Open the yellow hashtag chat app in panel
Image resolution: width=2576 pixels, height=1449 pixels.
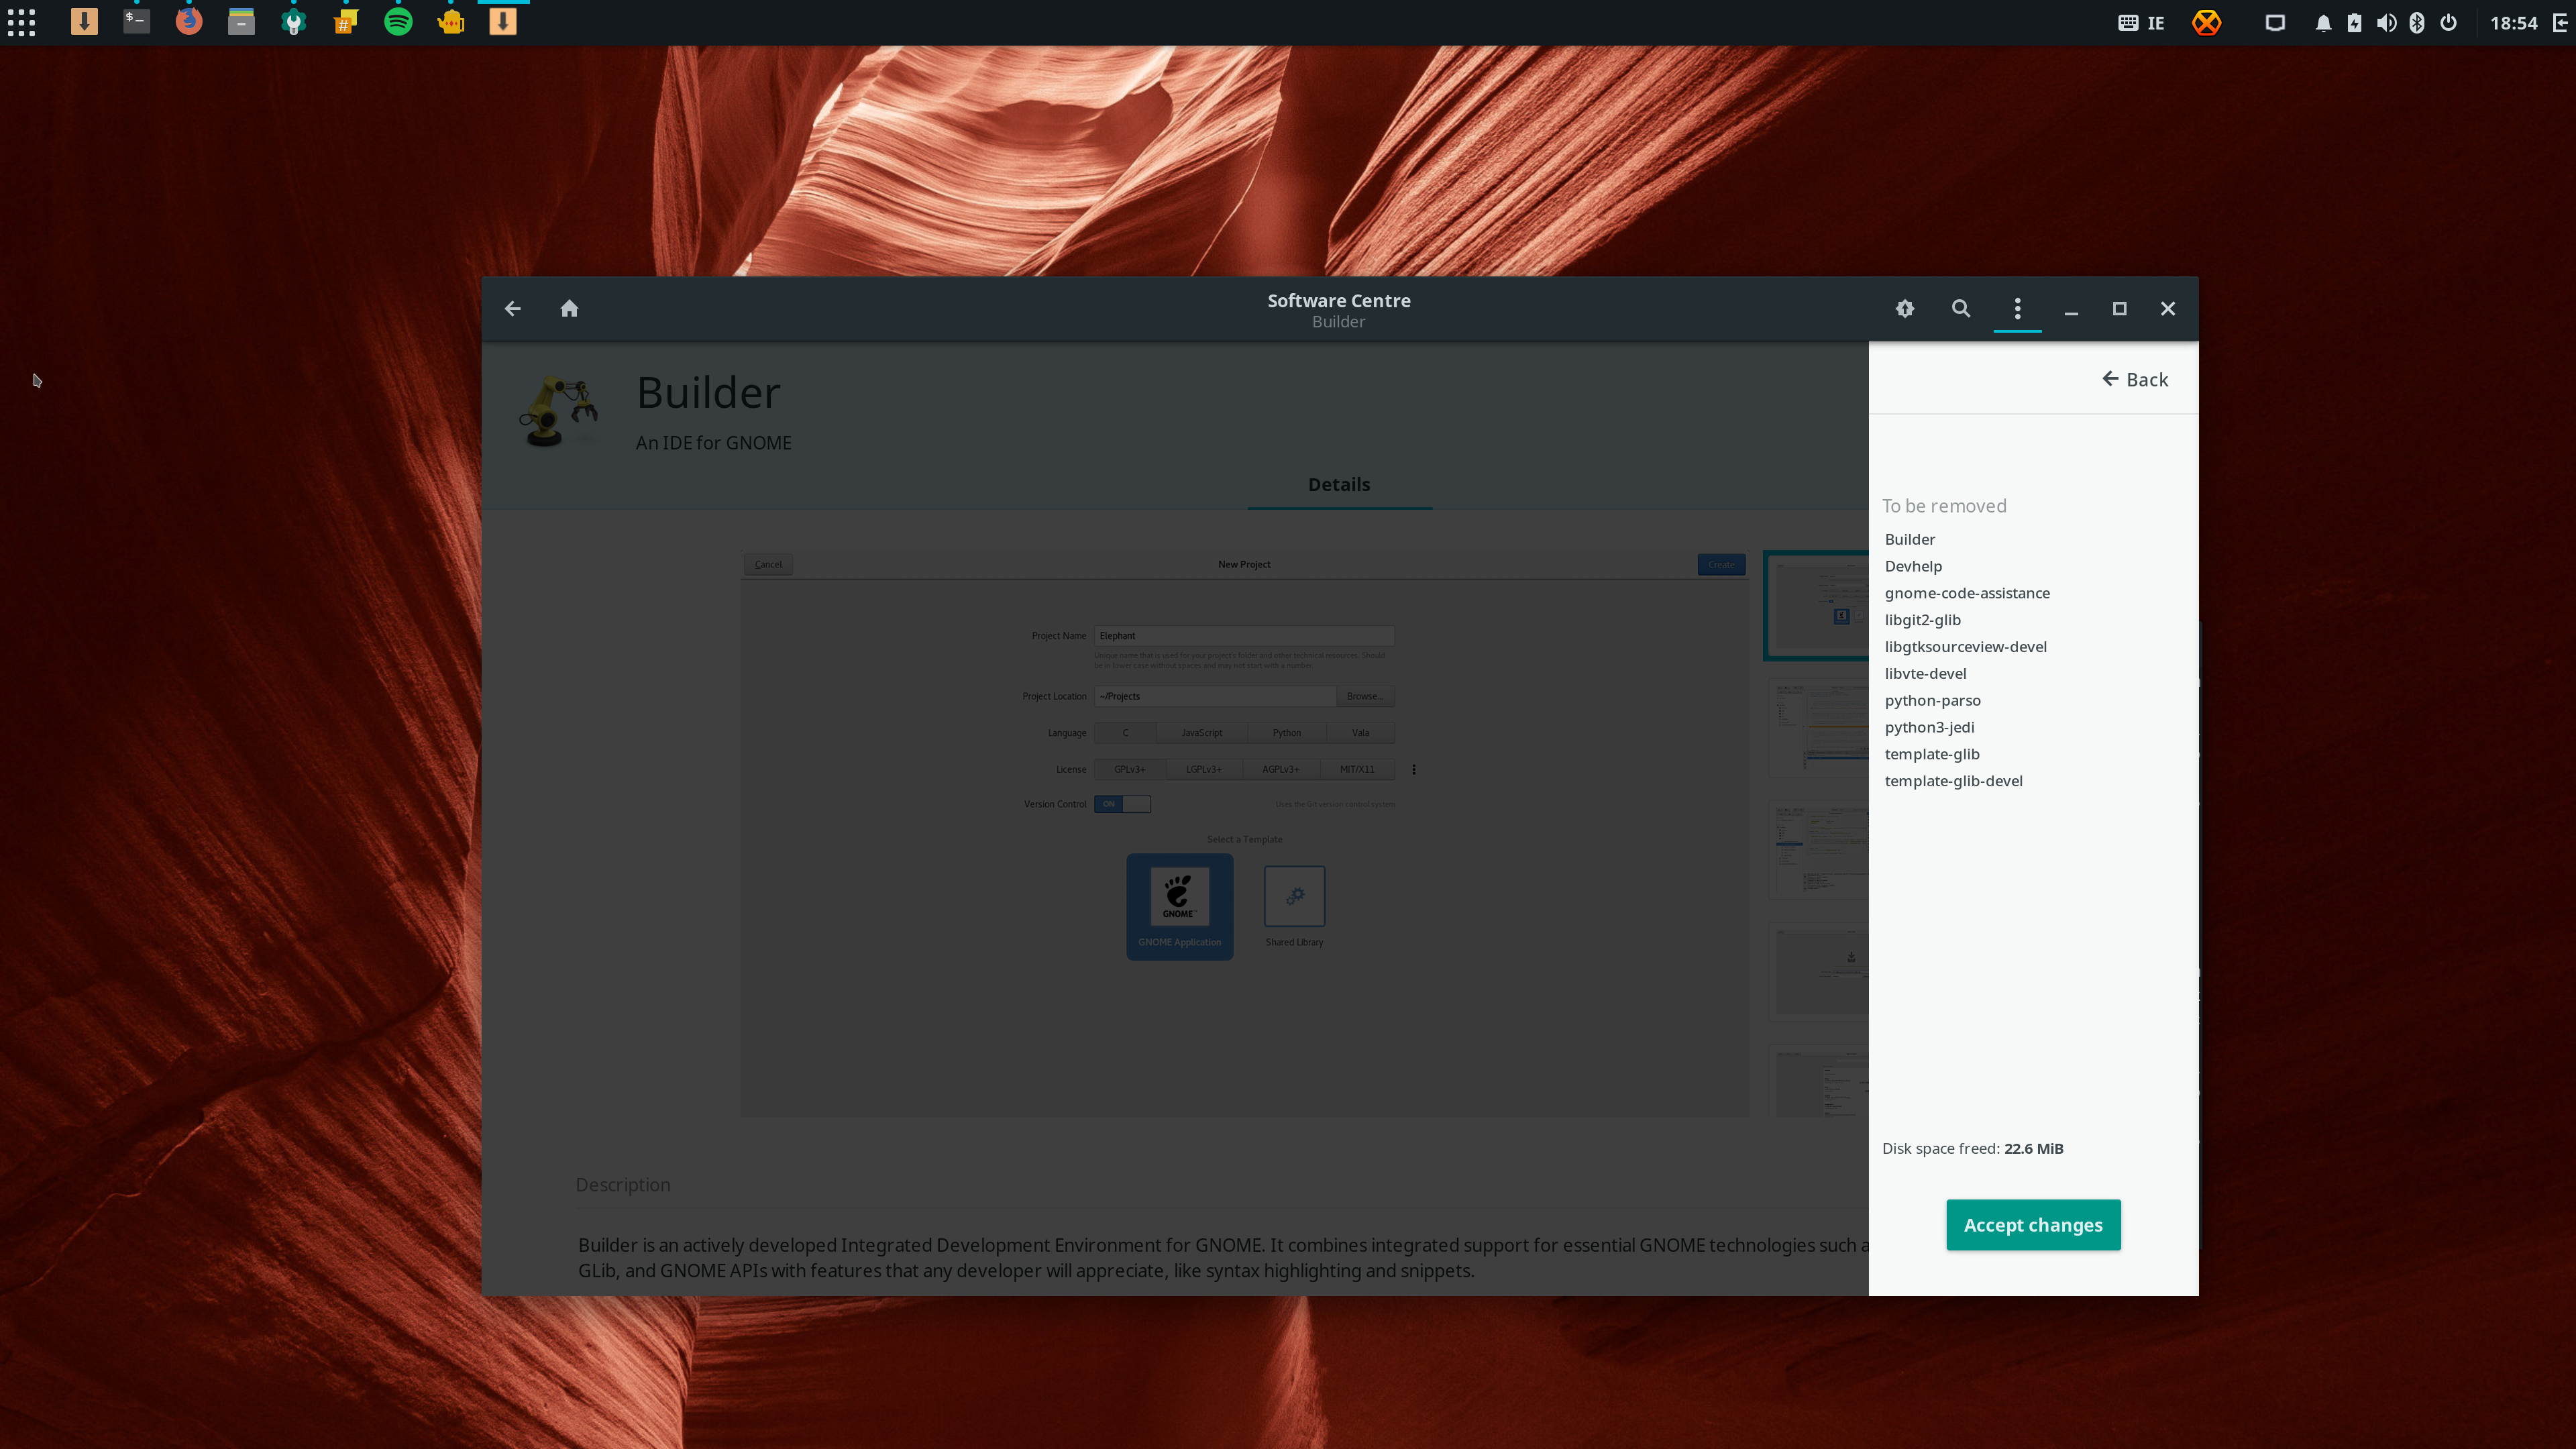coord(346,22)
